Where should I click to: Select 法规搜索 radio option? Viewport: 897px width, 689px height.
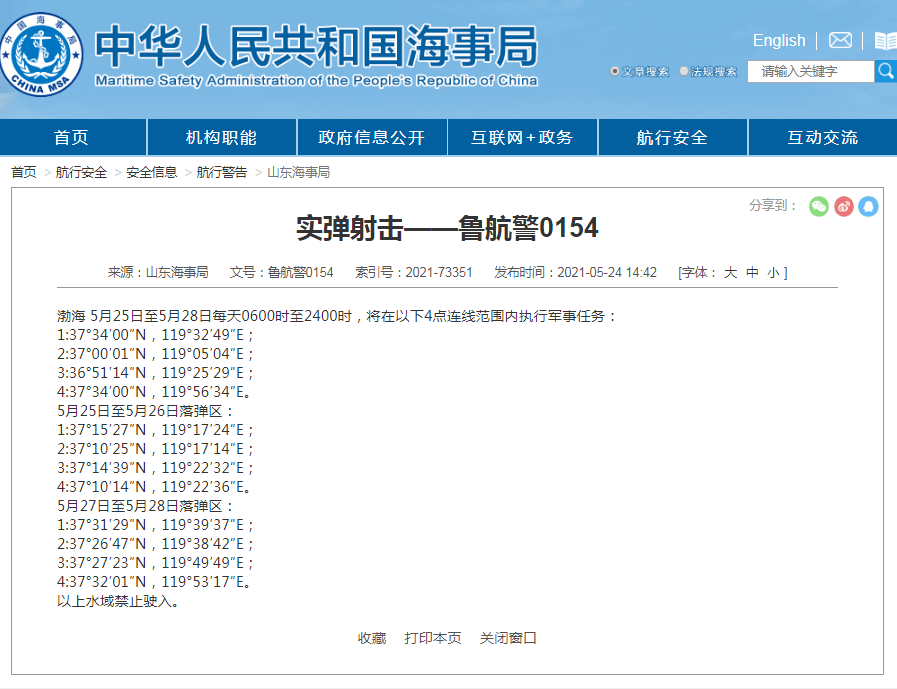click(x=684, y=72)
